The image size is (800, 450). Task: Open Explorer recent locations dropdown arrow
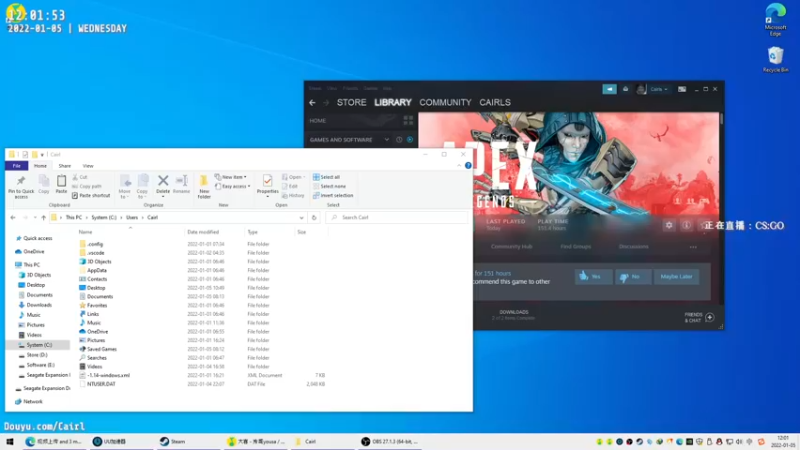[x=35, y=217]
